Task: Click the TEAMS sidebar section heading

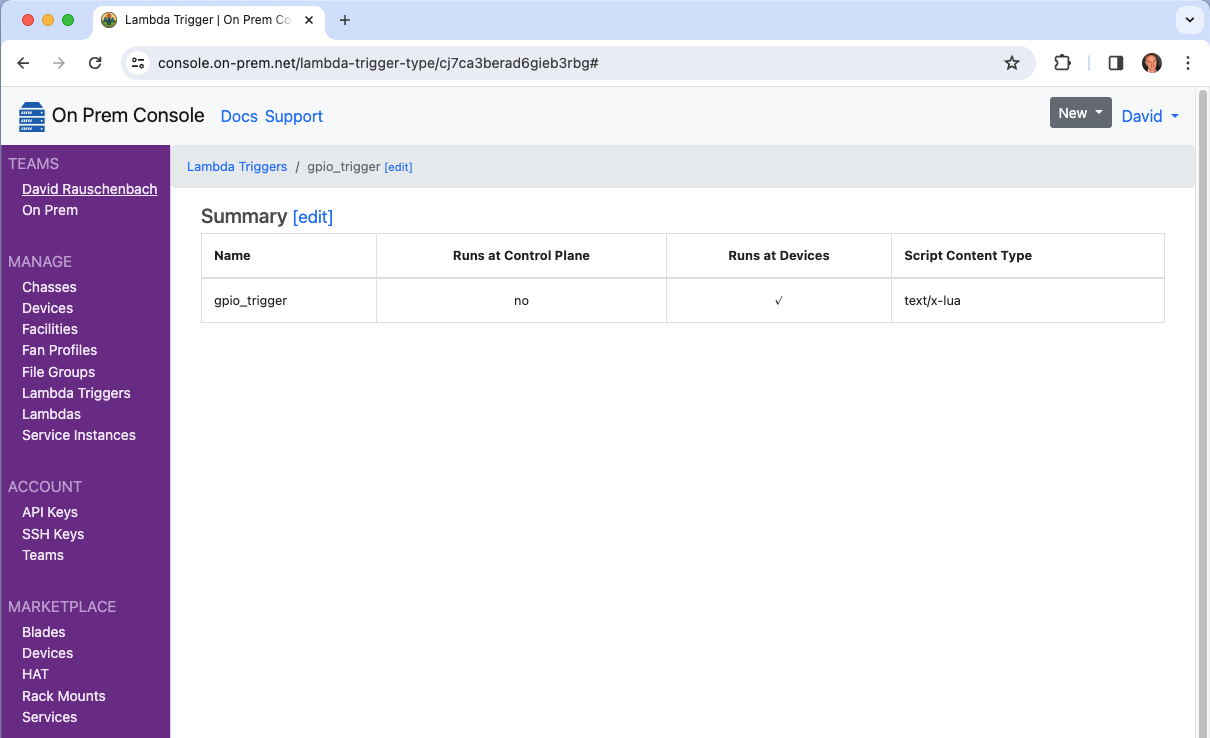Action: [33, 164]
